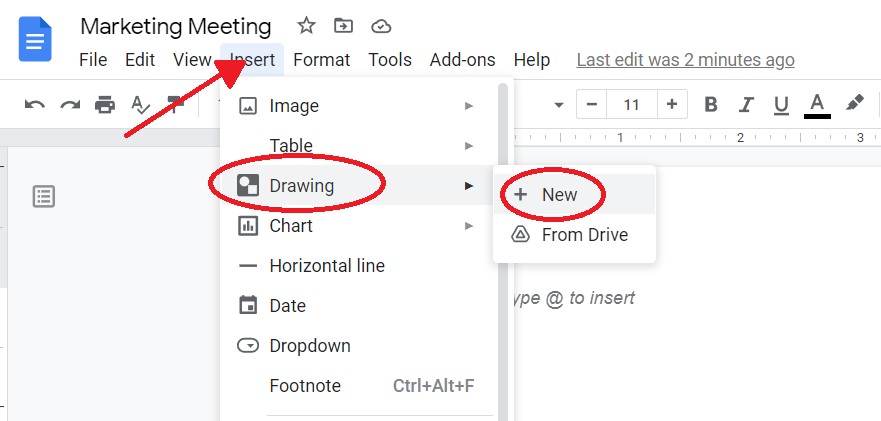Viewport: 881px width, 421px height.
Task: Increase the font size
Action: pyautogui.click(x=672, y=105)
